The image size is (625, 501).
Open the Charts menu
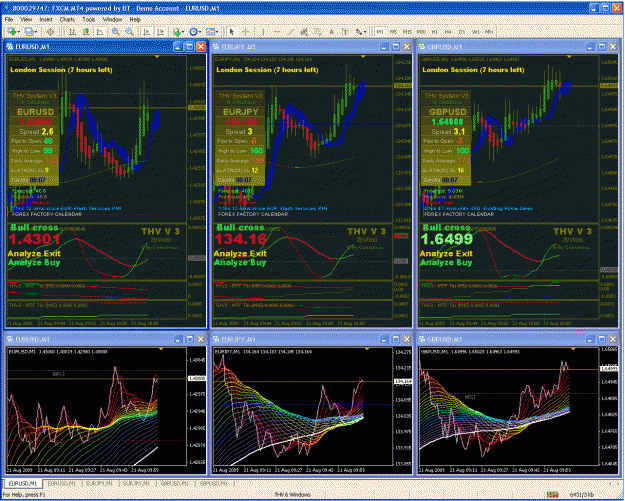pyautogui.click(x=67, y=19)
